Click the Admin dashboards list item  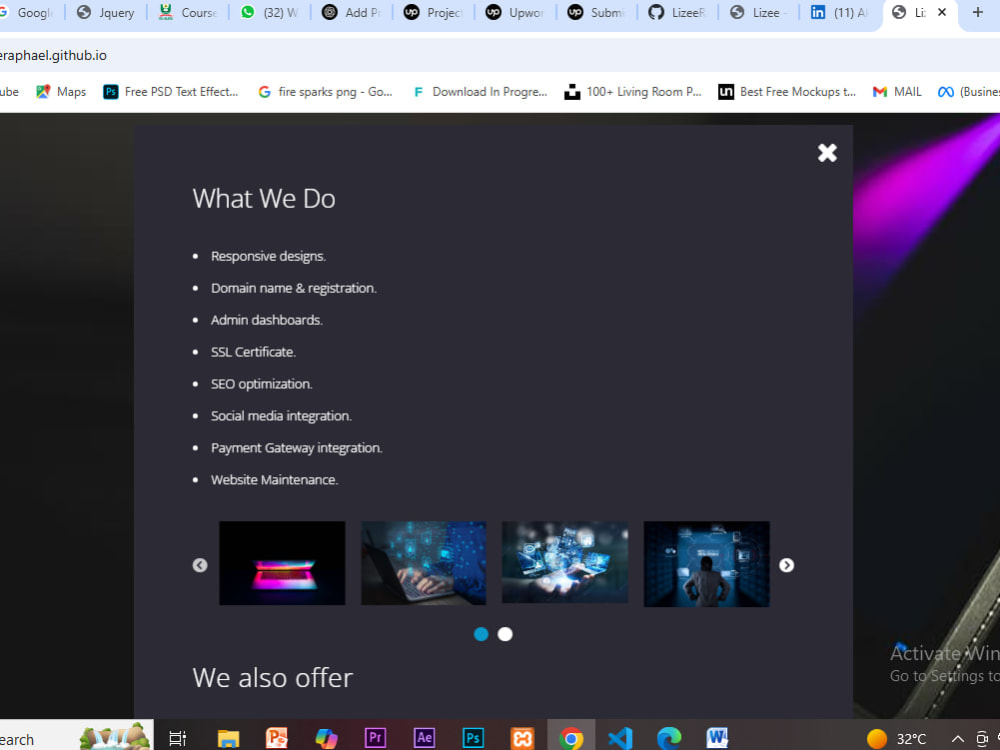[x=267, y=320]
